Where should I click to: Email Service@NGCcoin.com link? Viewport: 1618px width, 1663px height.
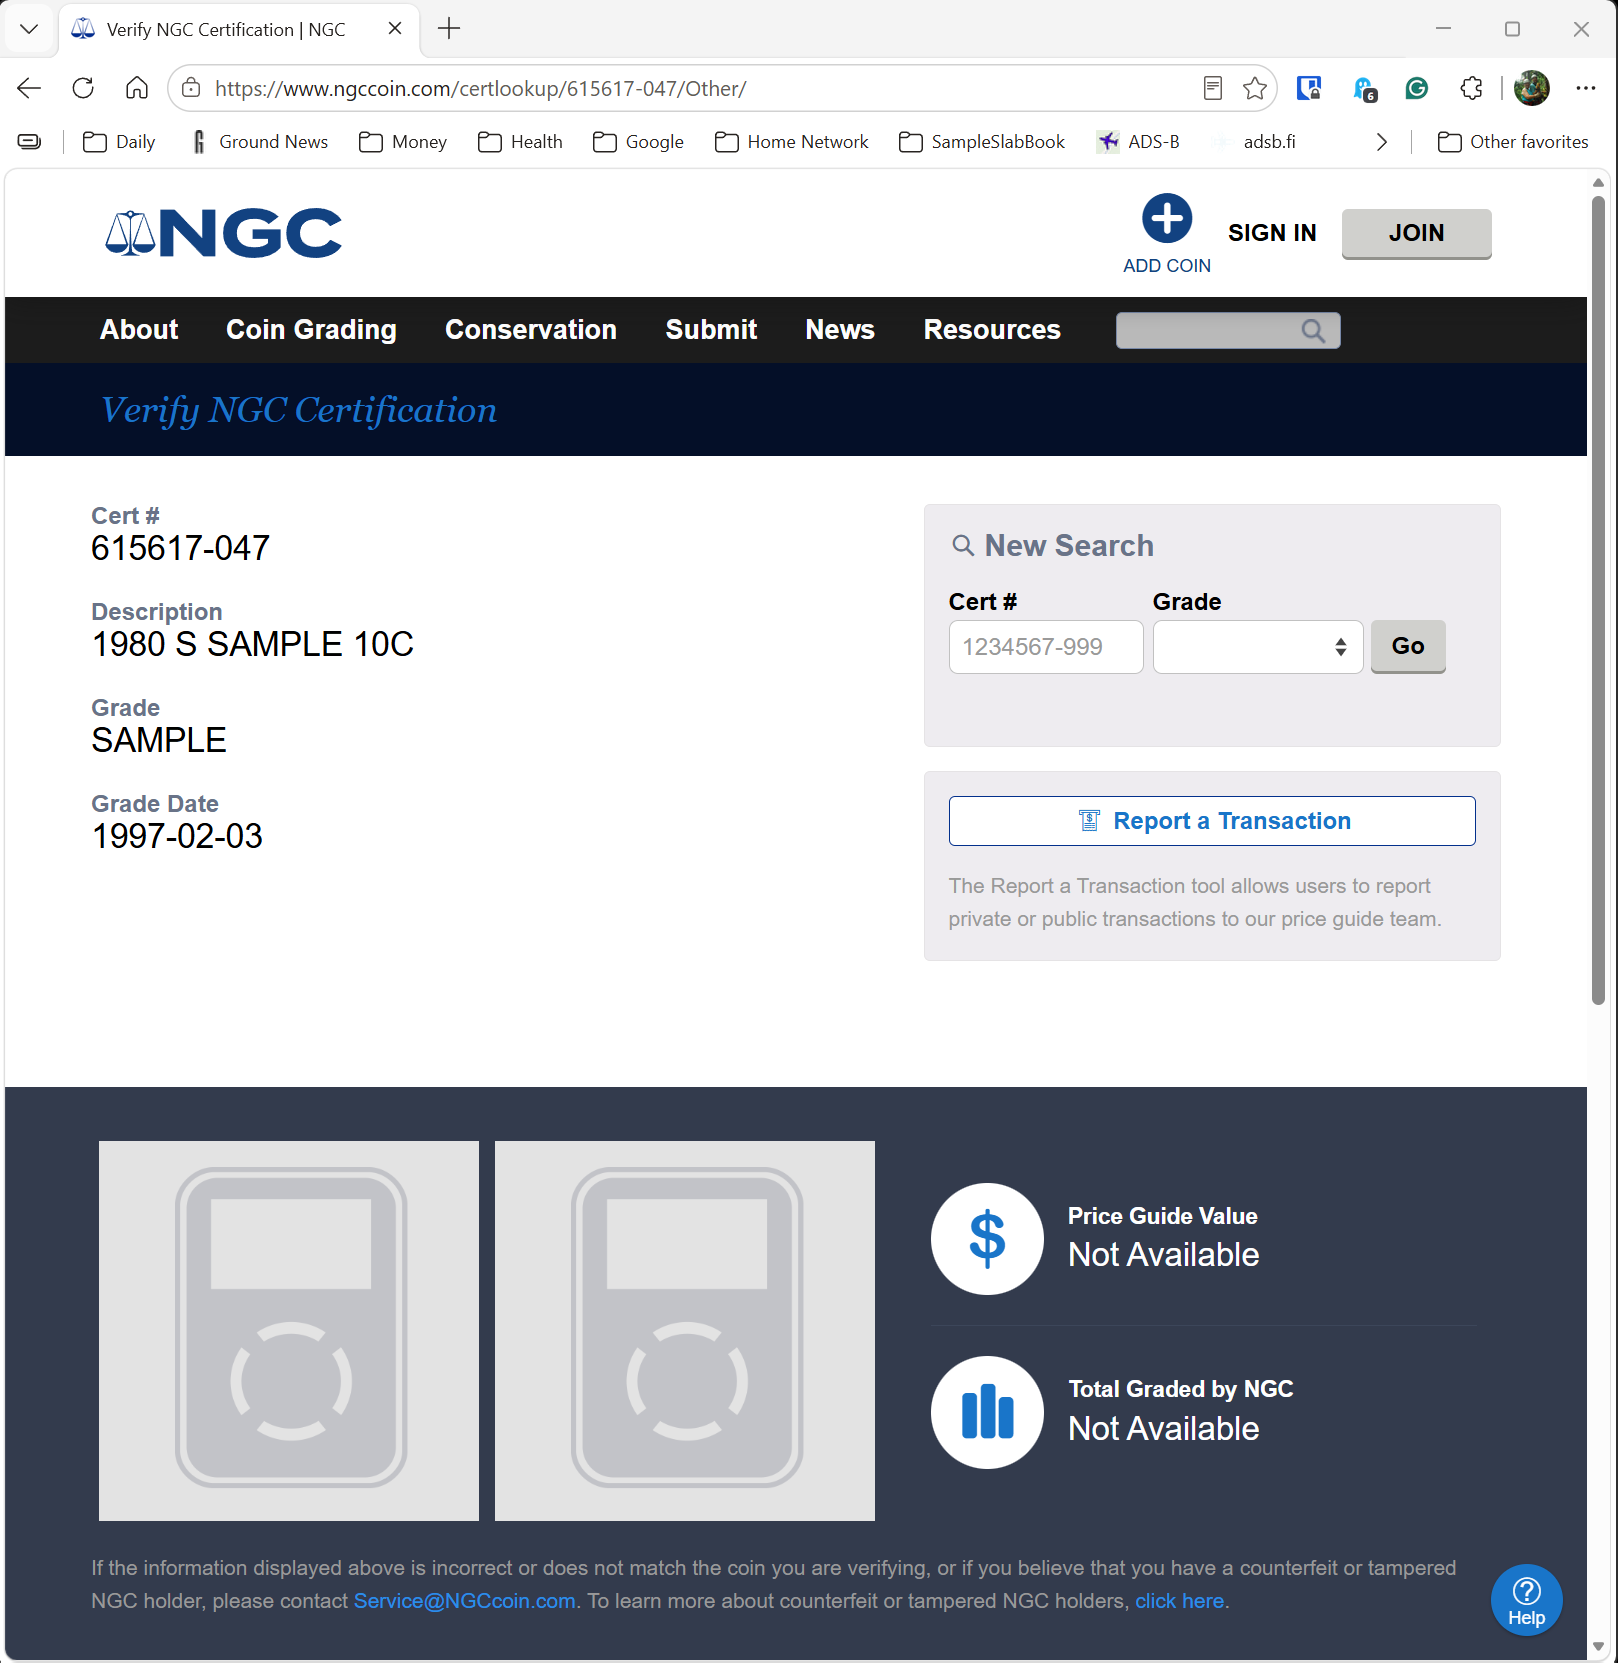465,1601
